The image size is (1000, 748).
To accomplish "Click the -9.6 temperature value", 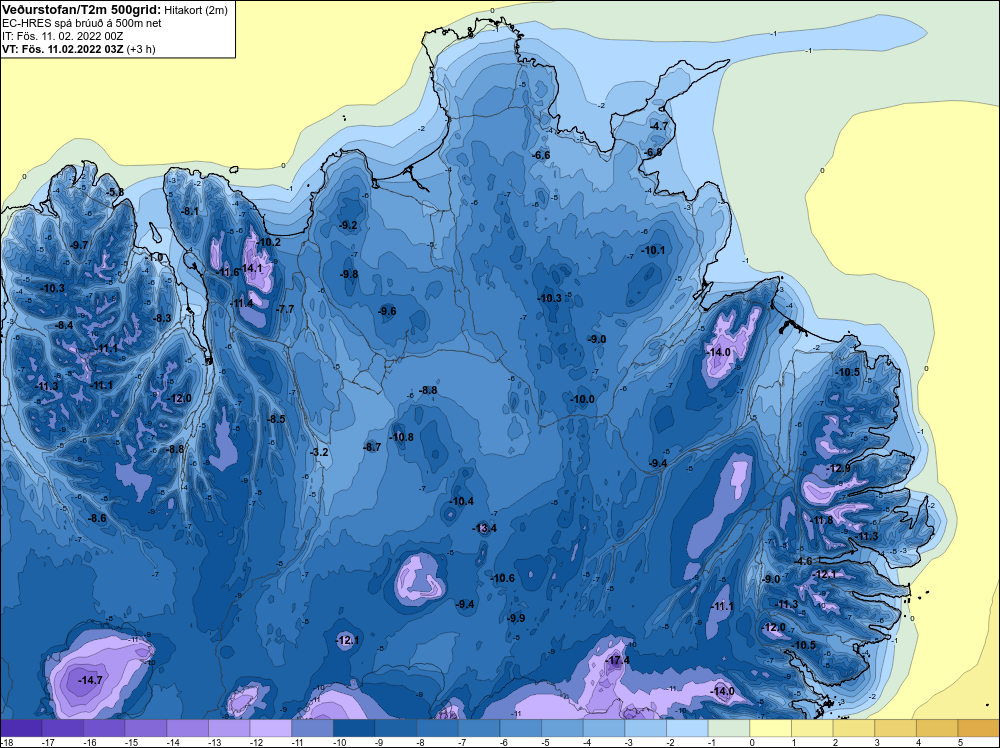I will tap(387, 311).
